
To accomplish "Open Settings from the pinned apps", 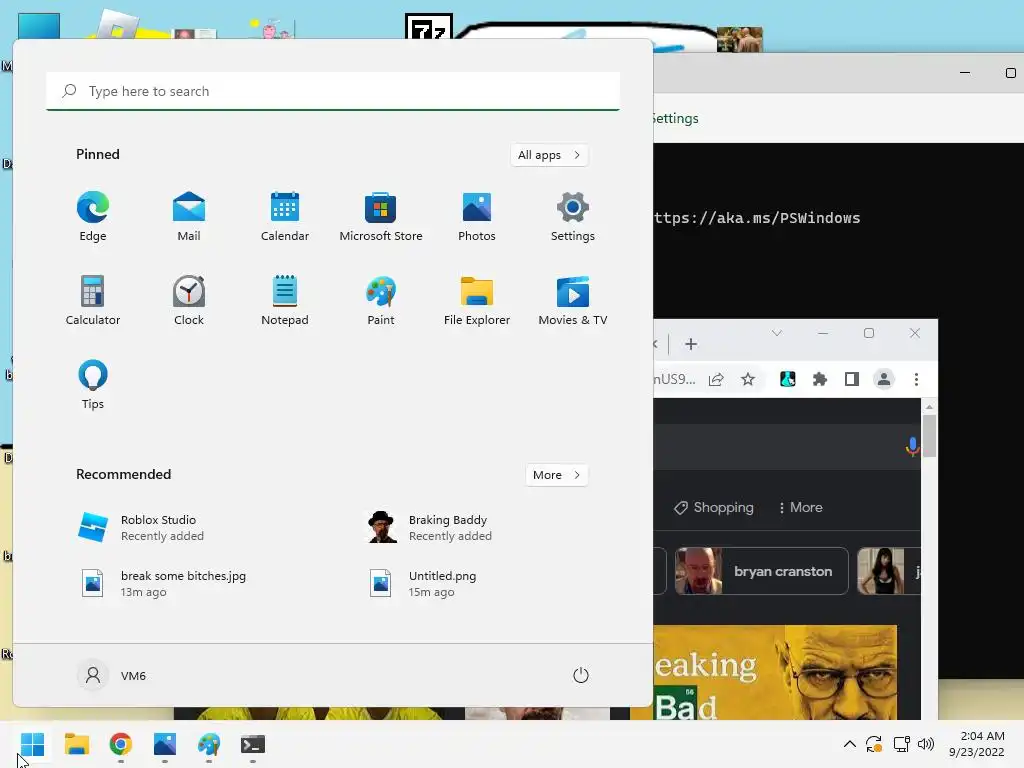I will click(x=573, y=217).
